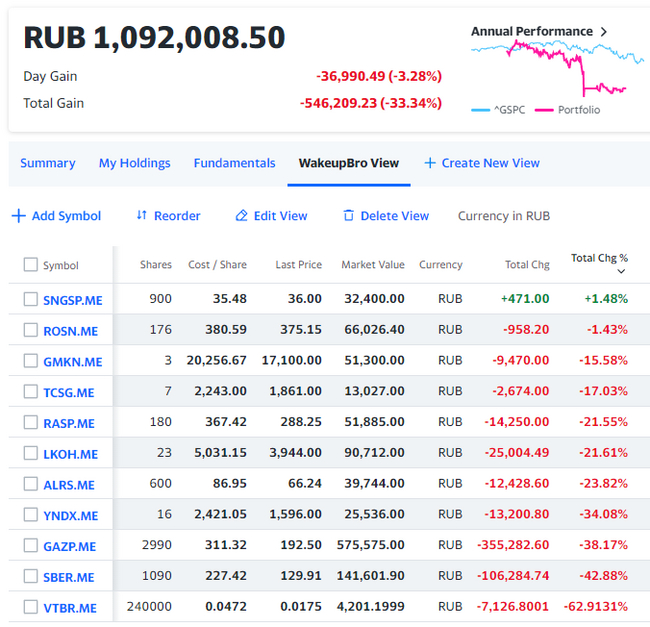This screenshot has height=627, width=650.
Task: Toggle the select-all Symbol checkbox
Action: pos(31,265)
